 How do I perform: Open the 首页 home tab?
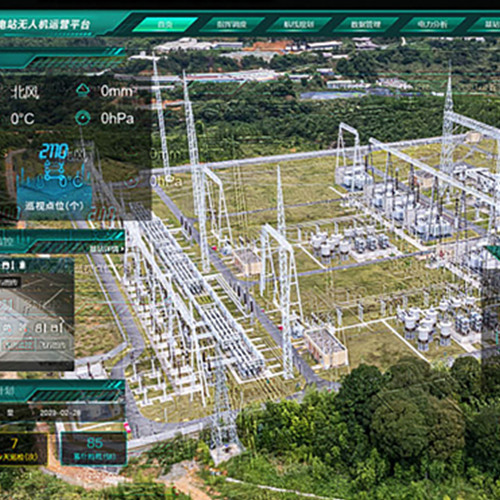(165, 24)
